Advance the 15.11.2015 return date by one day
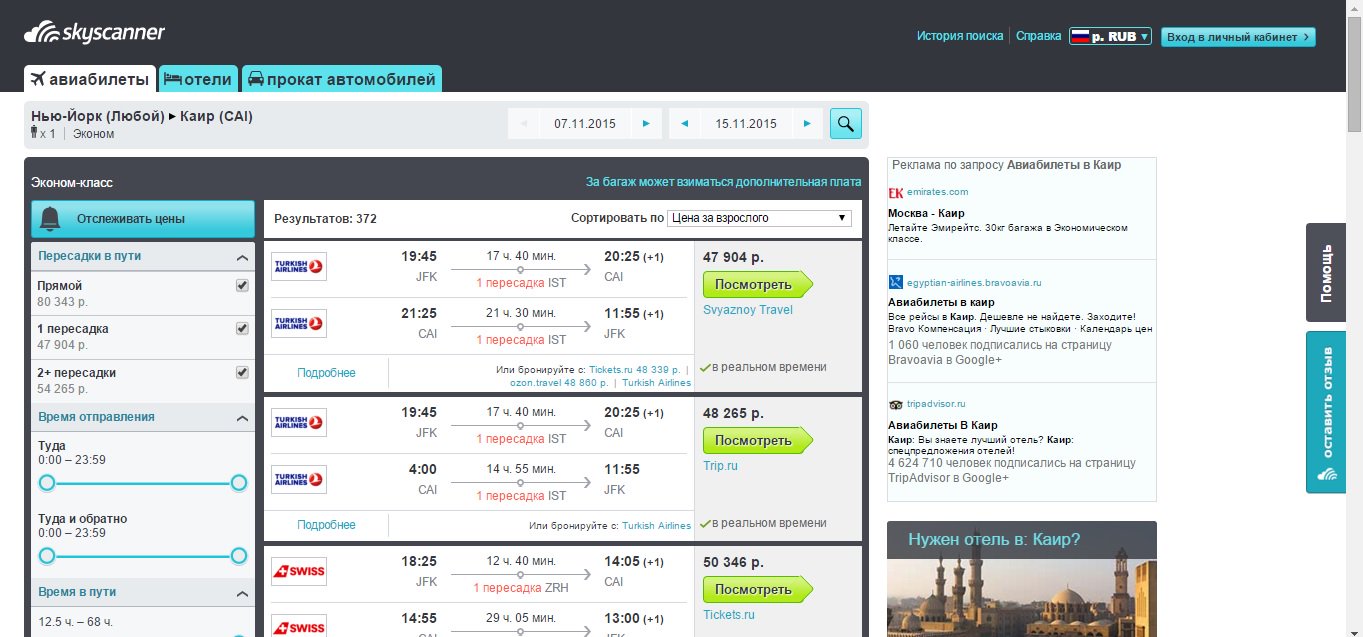 tap(807, 124)
